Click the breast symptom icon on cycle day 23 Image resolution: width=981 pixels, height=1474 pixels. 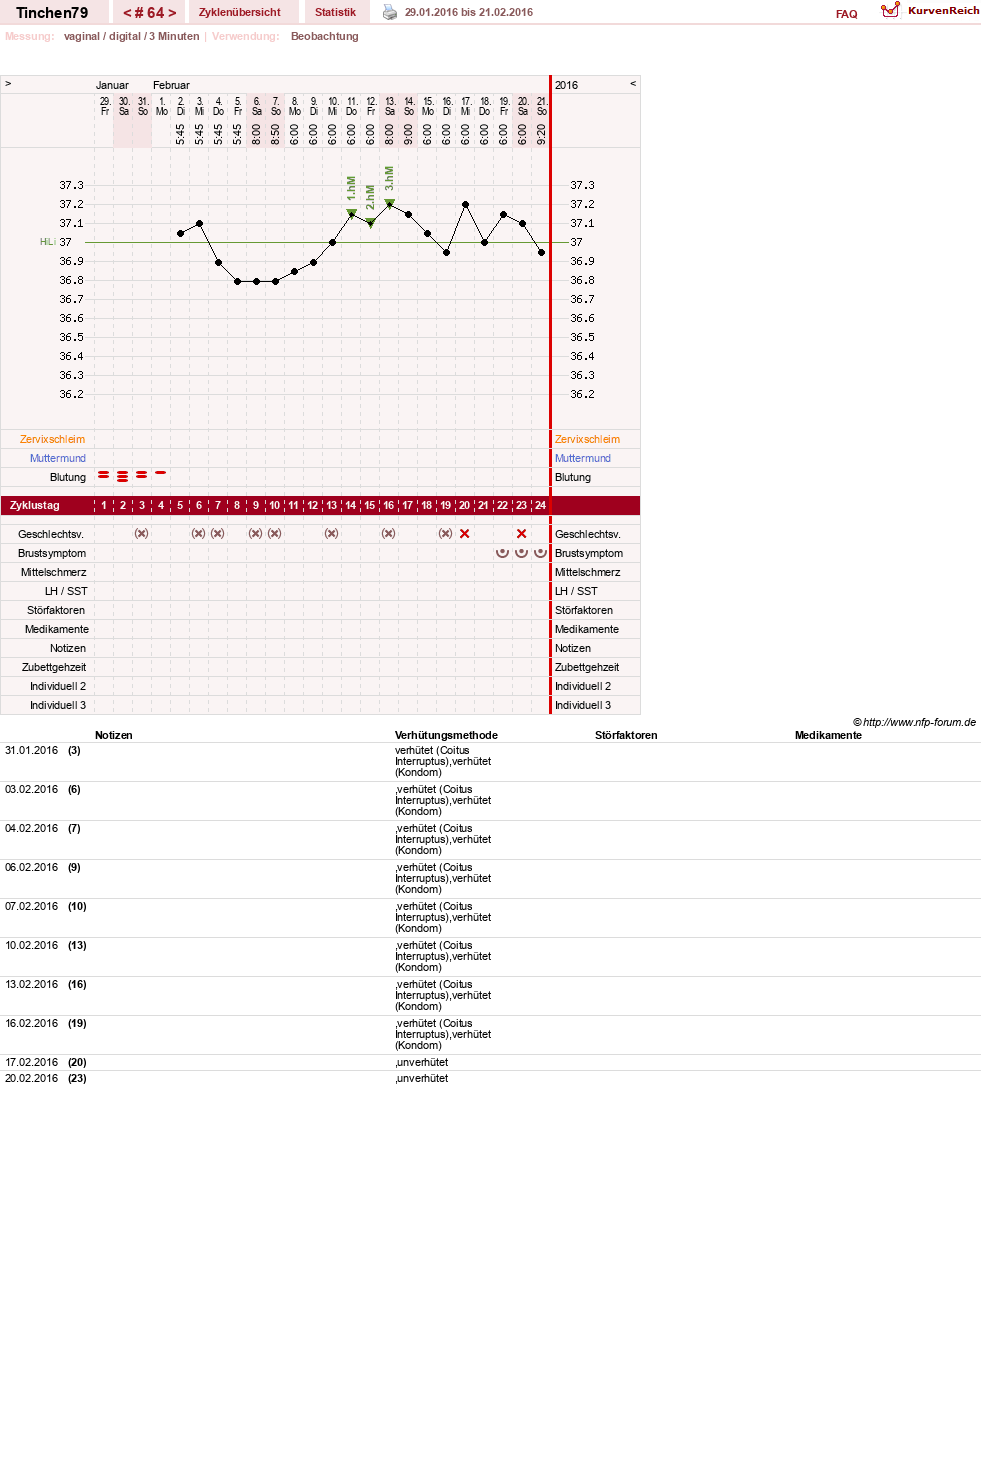(x=522, y=552)
